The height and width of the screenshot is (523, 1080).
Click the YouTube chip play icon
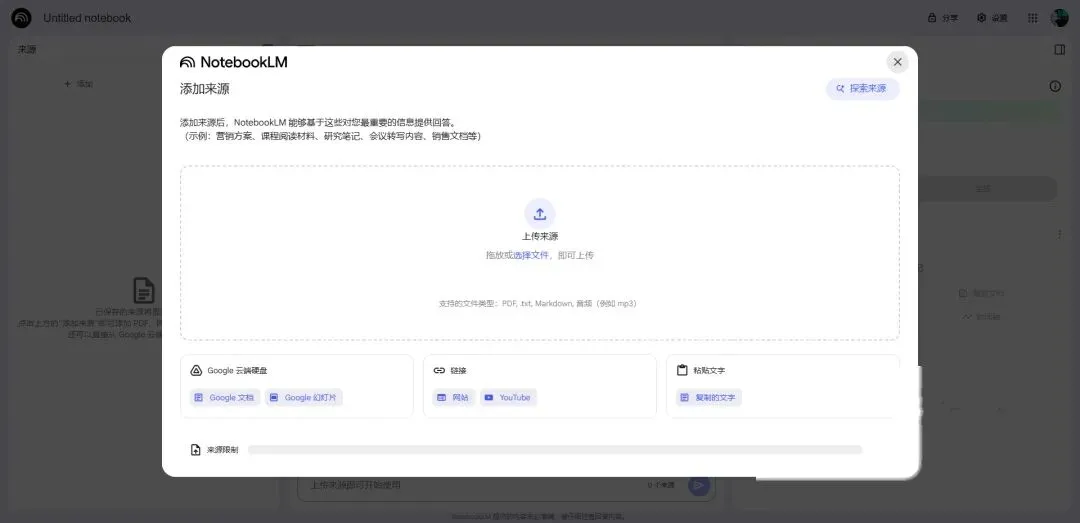click(488, 398)
